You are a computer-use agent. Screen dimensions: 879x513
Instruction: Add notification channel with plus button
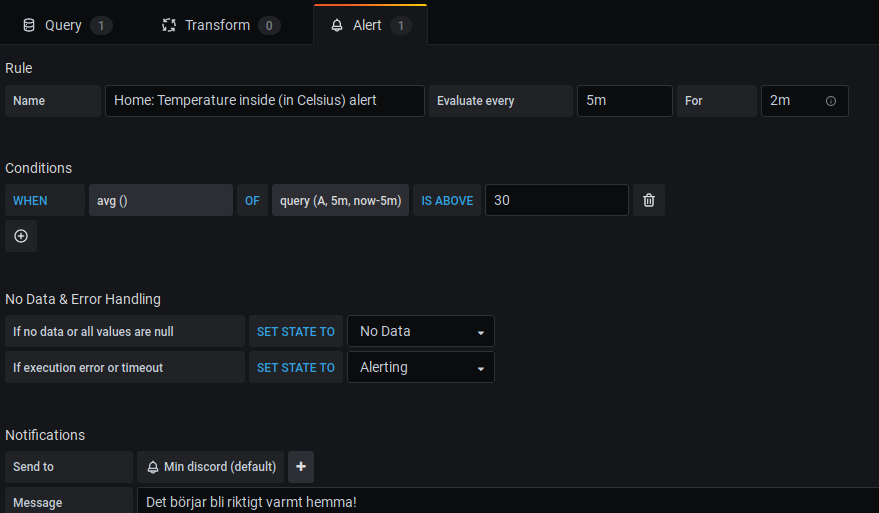pyautogui.click(x=301, y=467)
